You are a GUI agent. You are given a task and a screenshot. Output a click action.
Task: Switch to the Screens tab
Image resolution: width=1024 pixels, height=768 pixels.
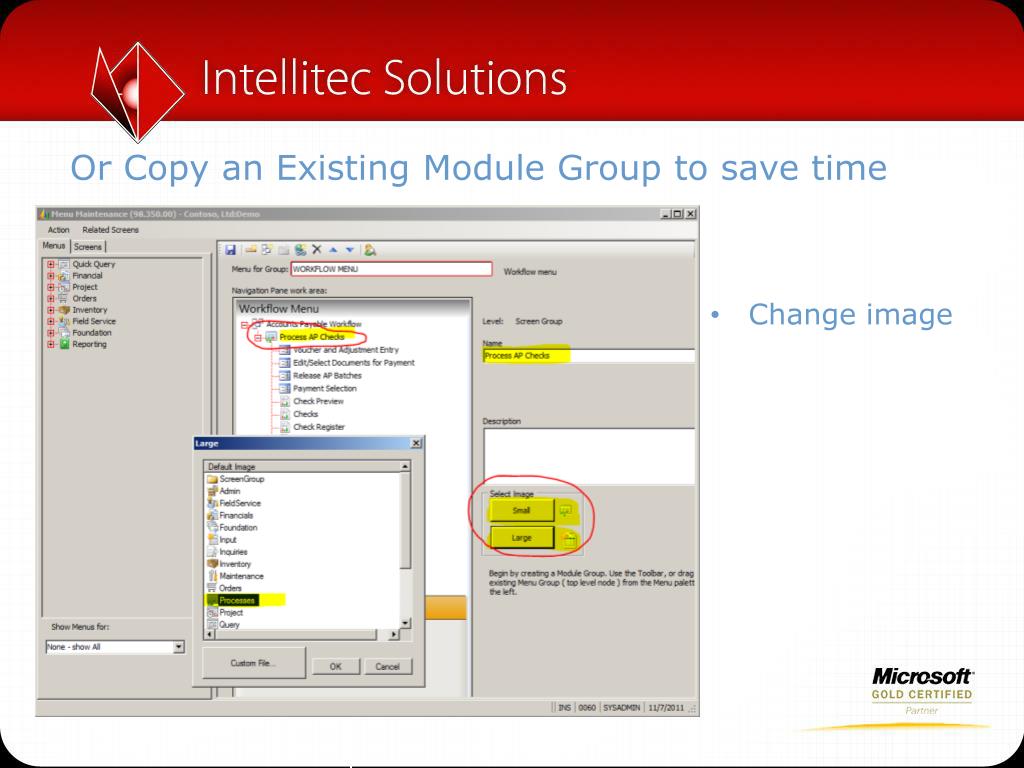(x=88, y=247)
